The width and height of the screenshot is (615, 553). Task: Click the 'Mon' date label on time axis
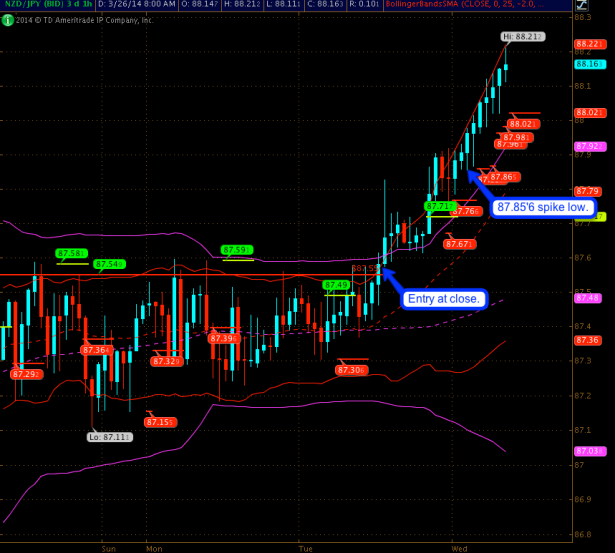[x=154, y=548]
